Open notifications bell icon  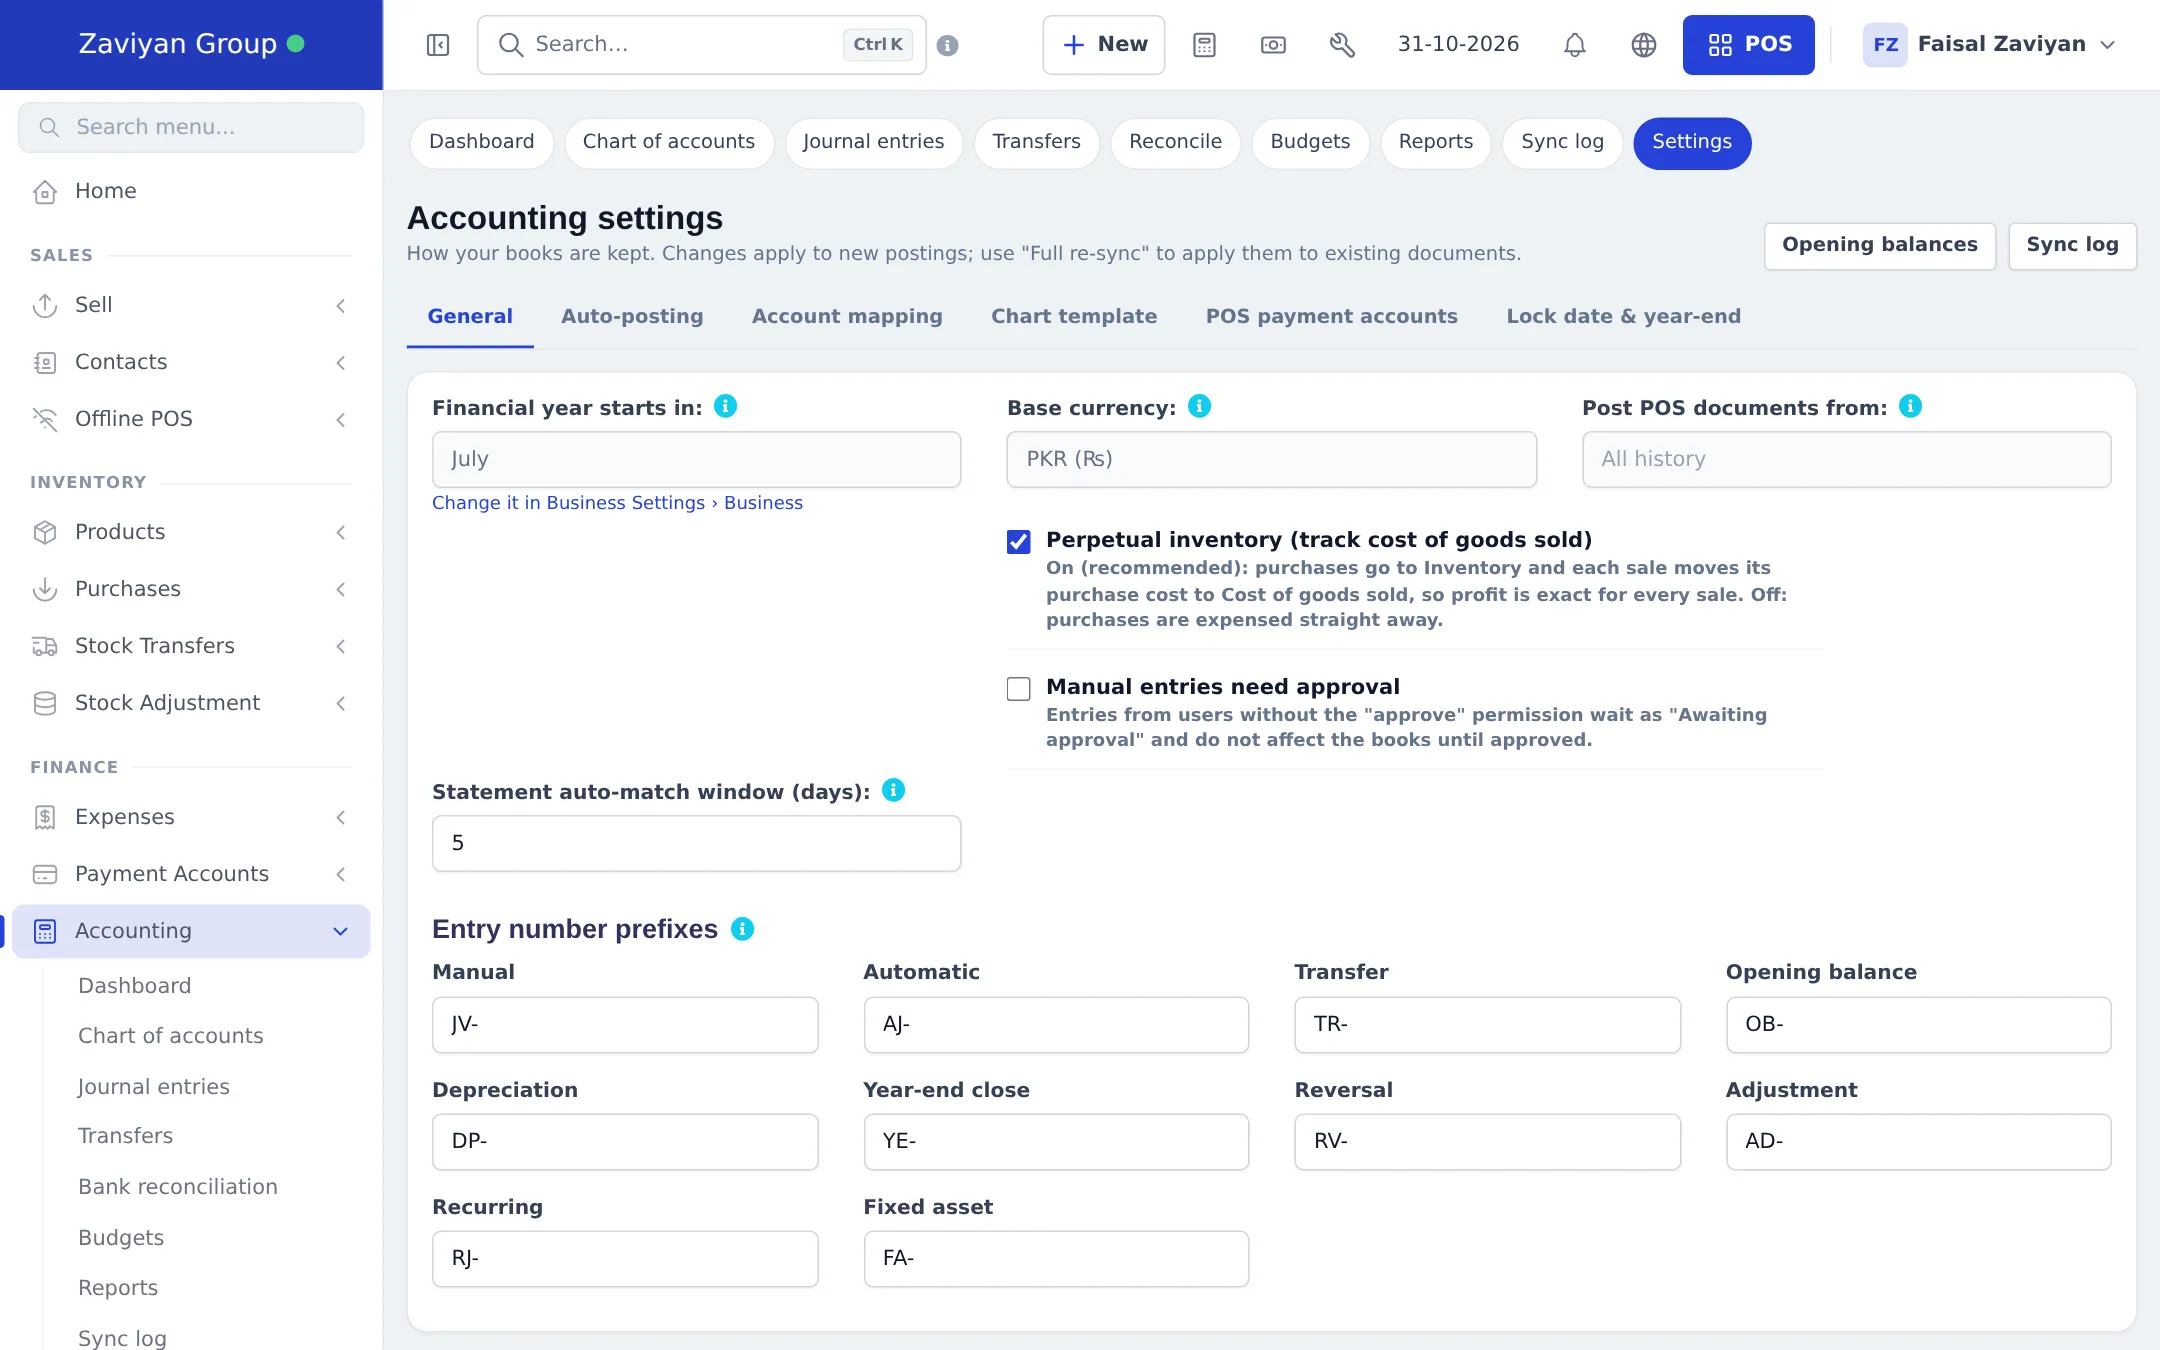point(1575,45)
